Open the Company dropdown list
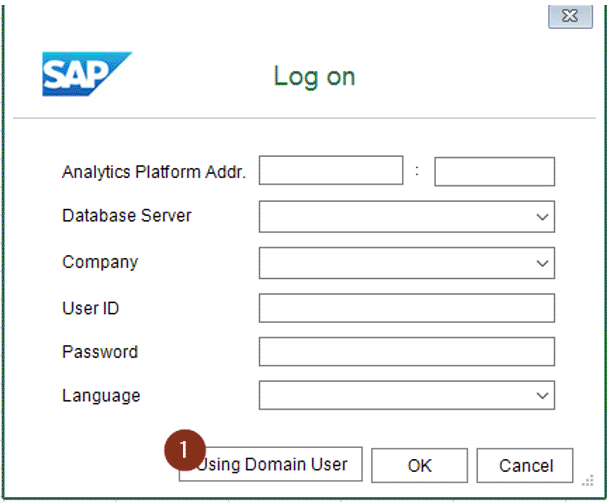Screen dimensions: 607x502 [x=542, y=263]
